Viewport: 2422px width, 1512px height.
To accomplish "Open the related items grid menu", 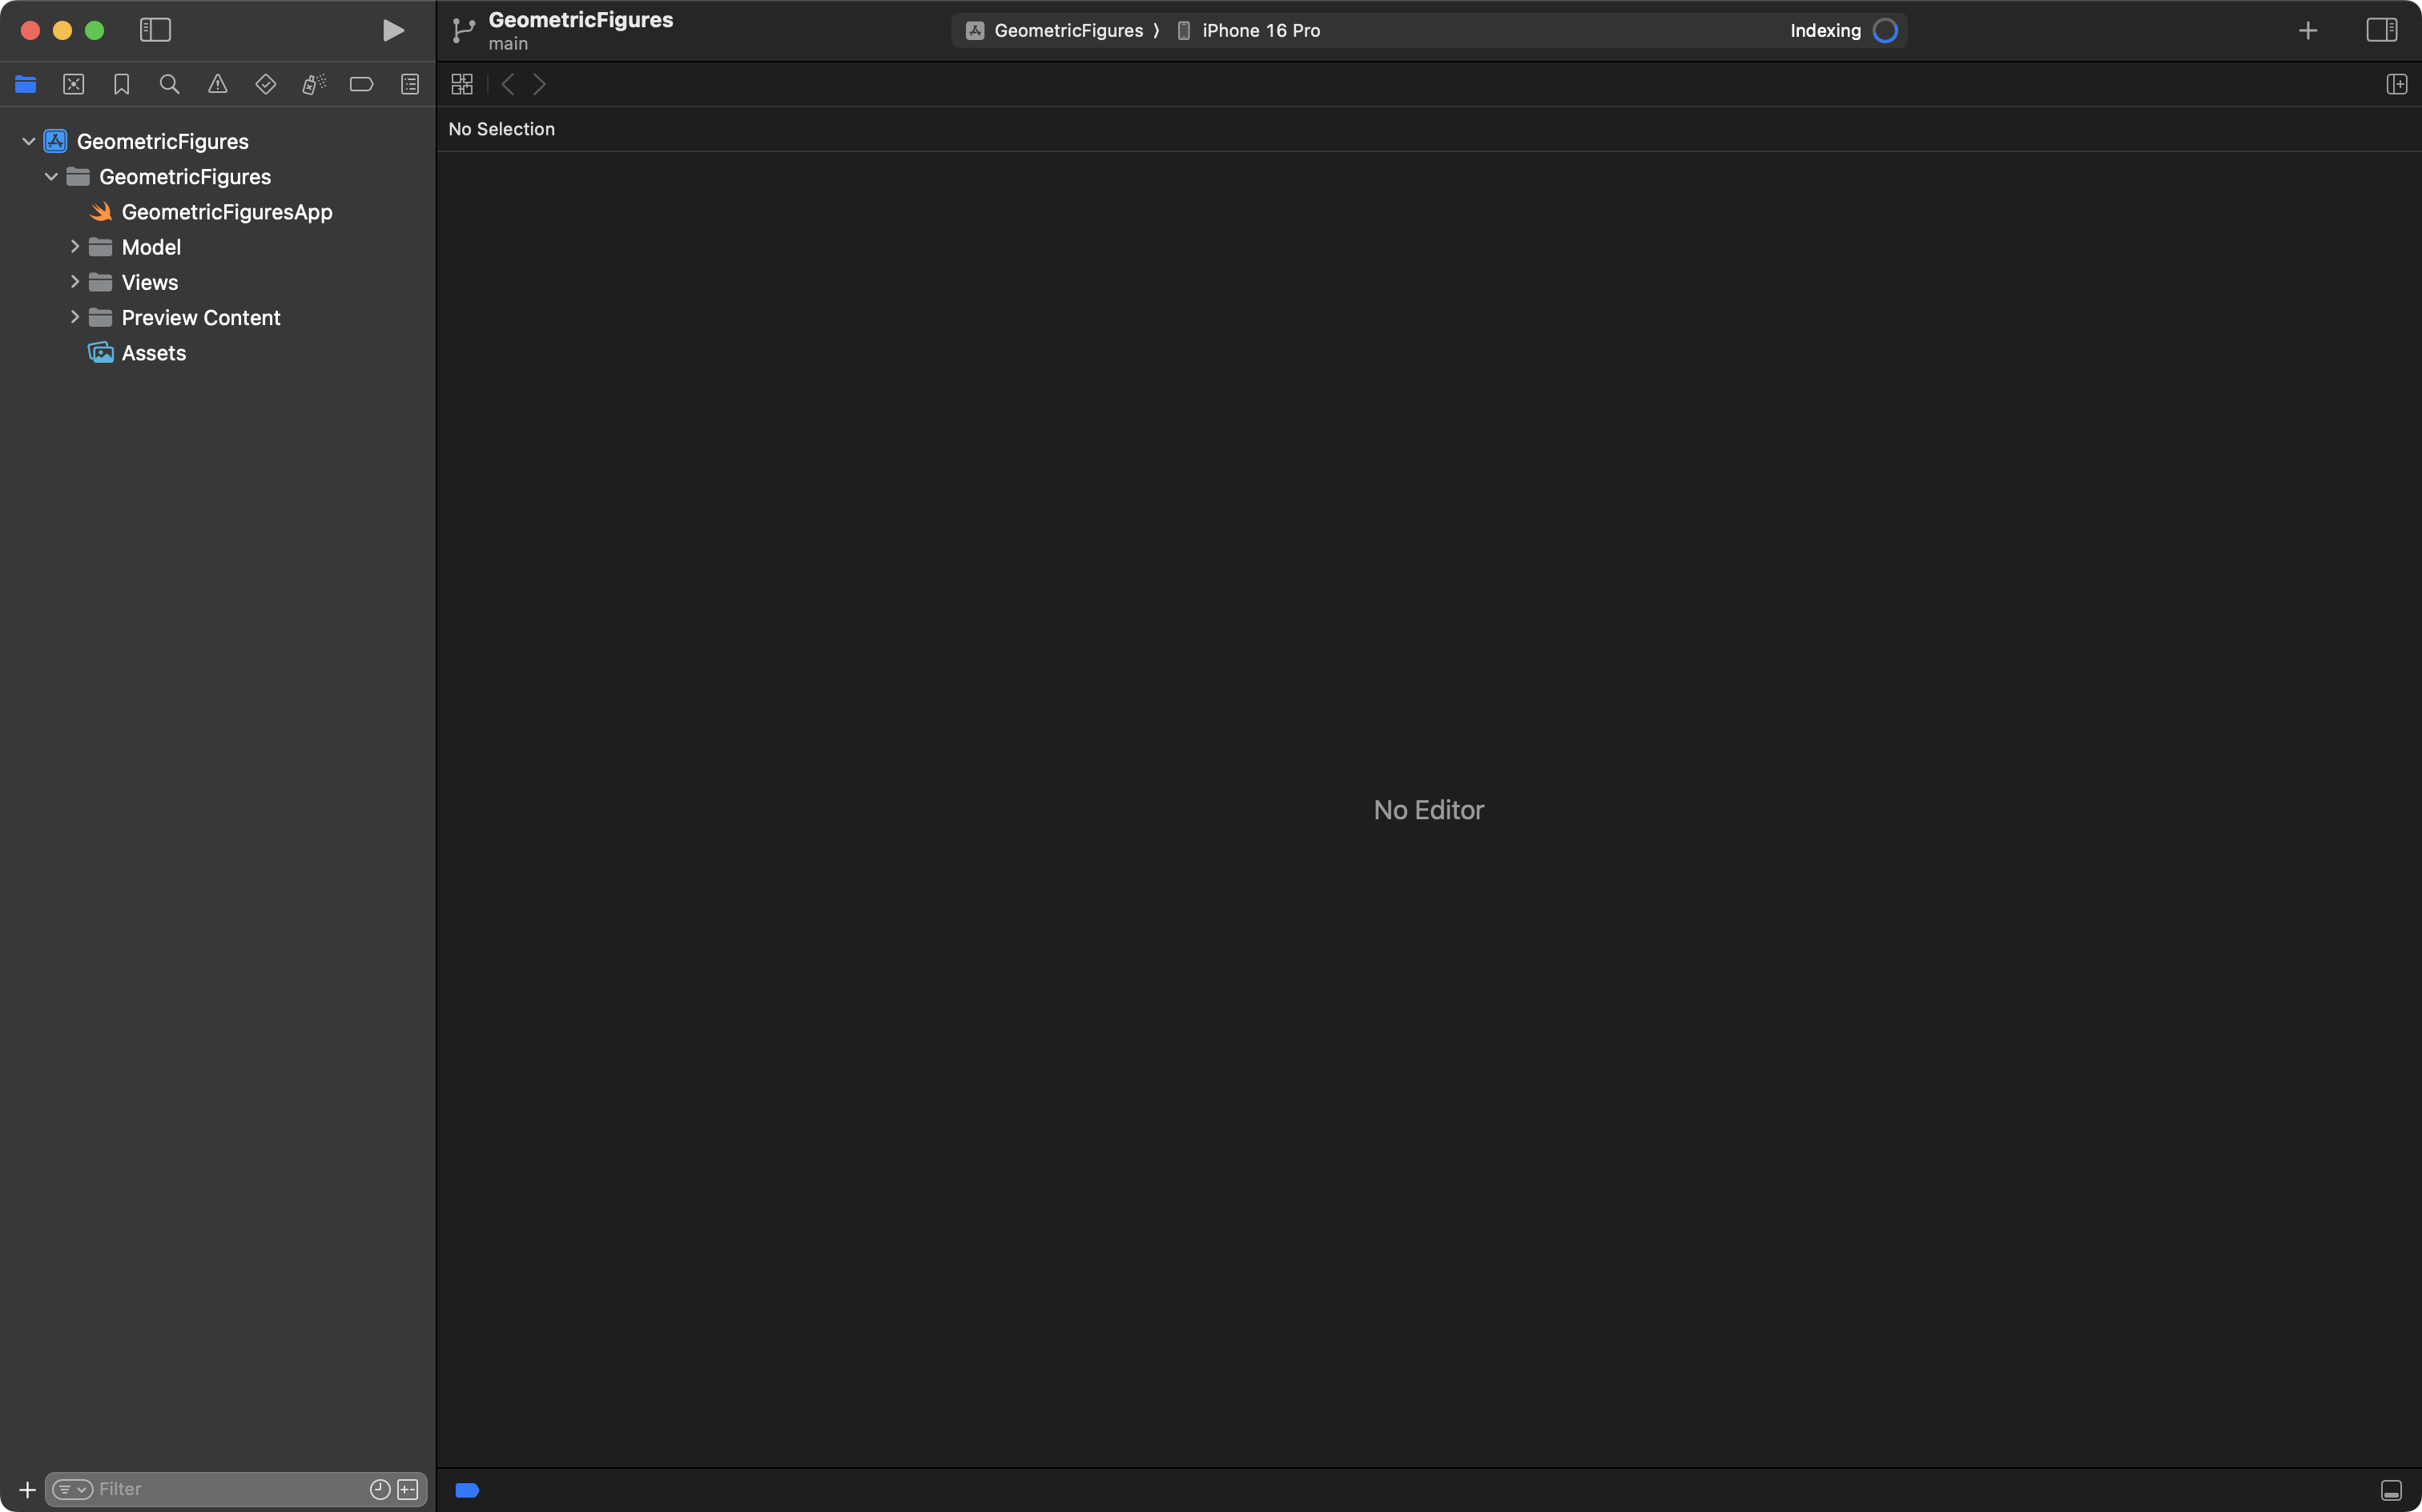I will (x=462, y=85).
